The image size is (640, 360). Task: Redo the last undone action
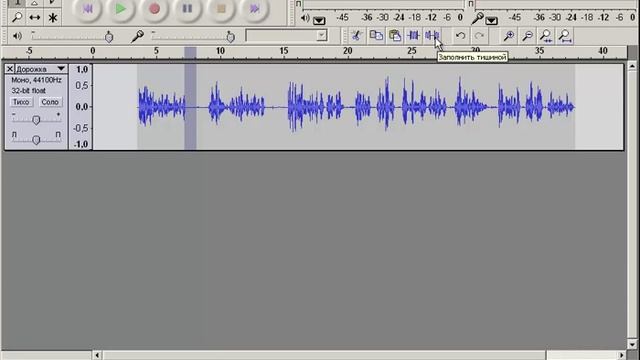479,36
